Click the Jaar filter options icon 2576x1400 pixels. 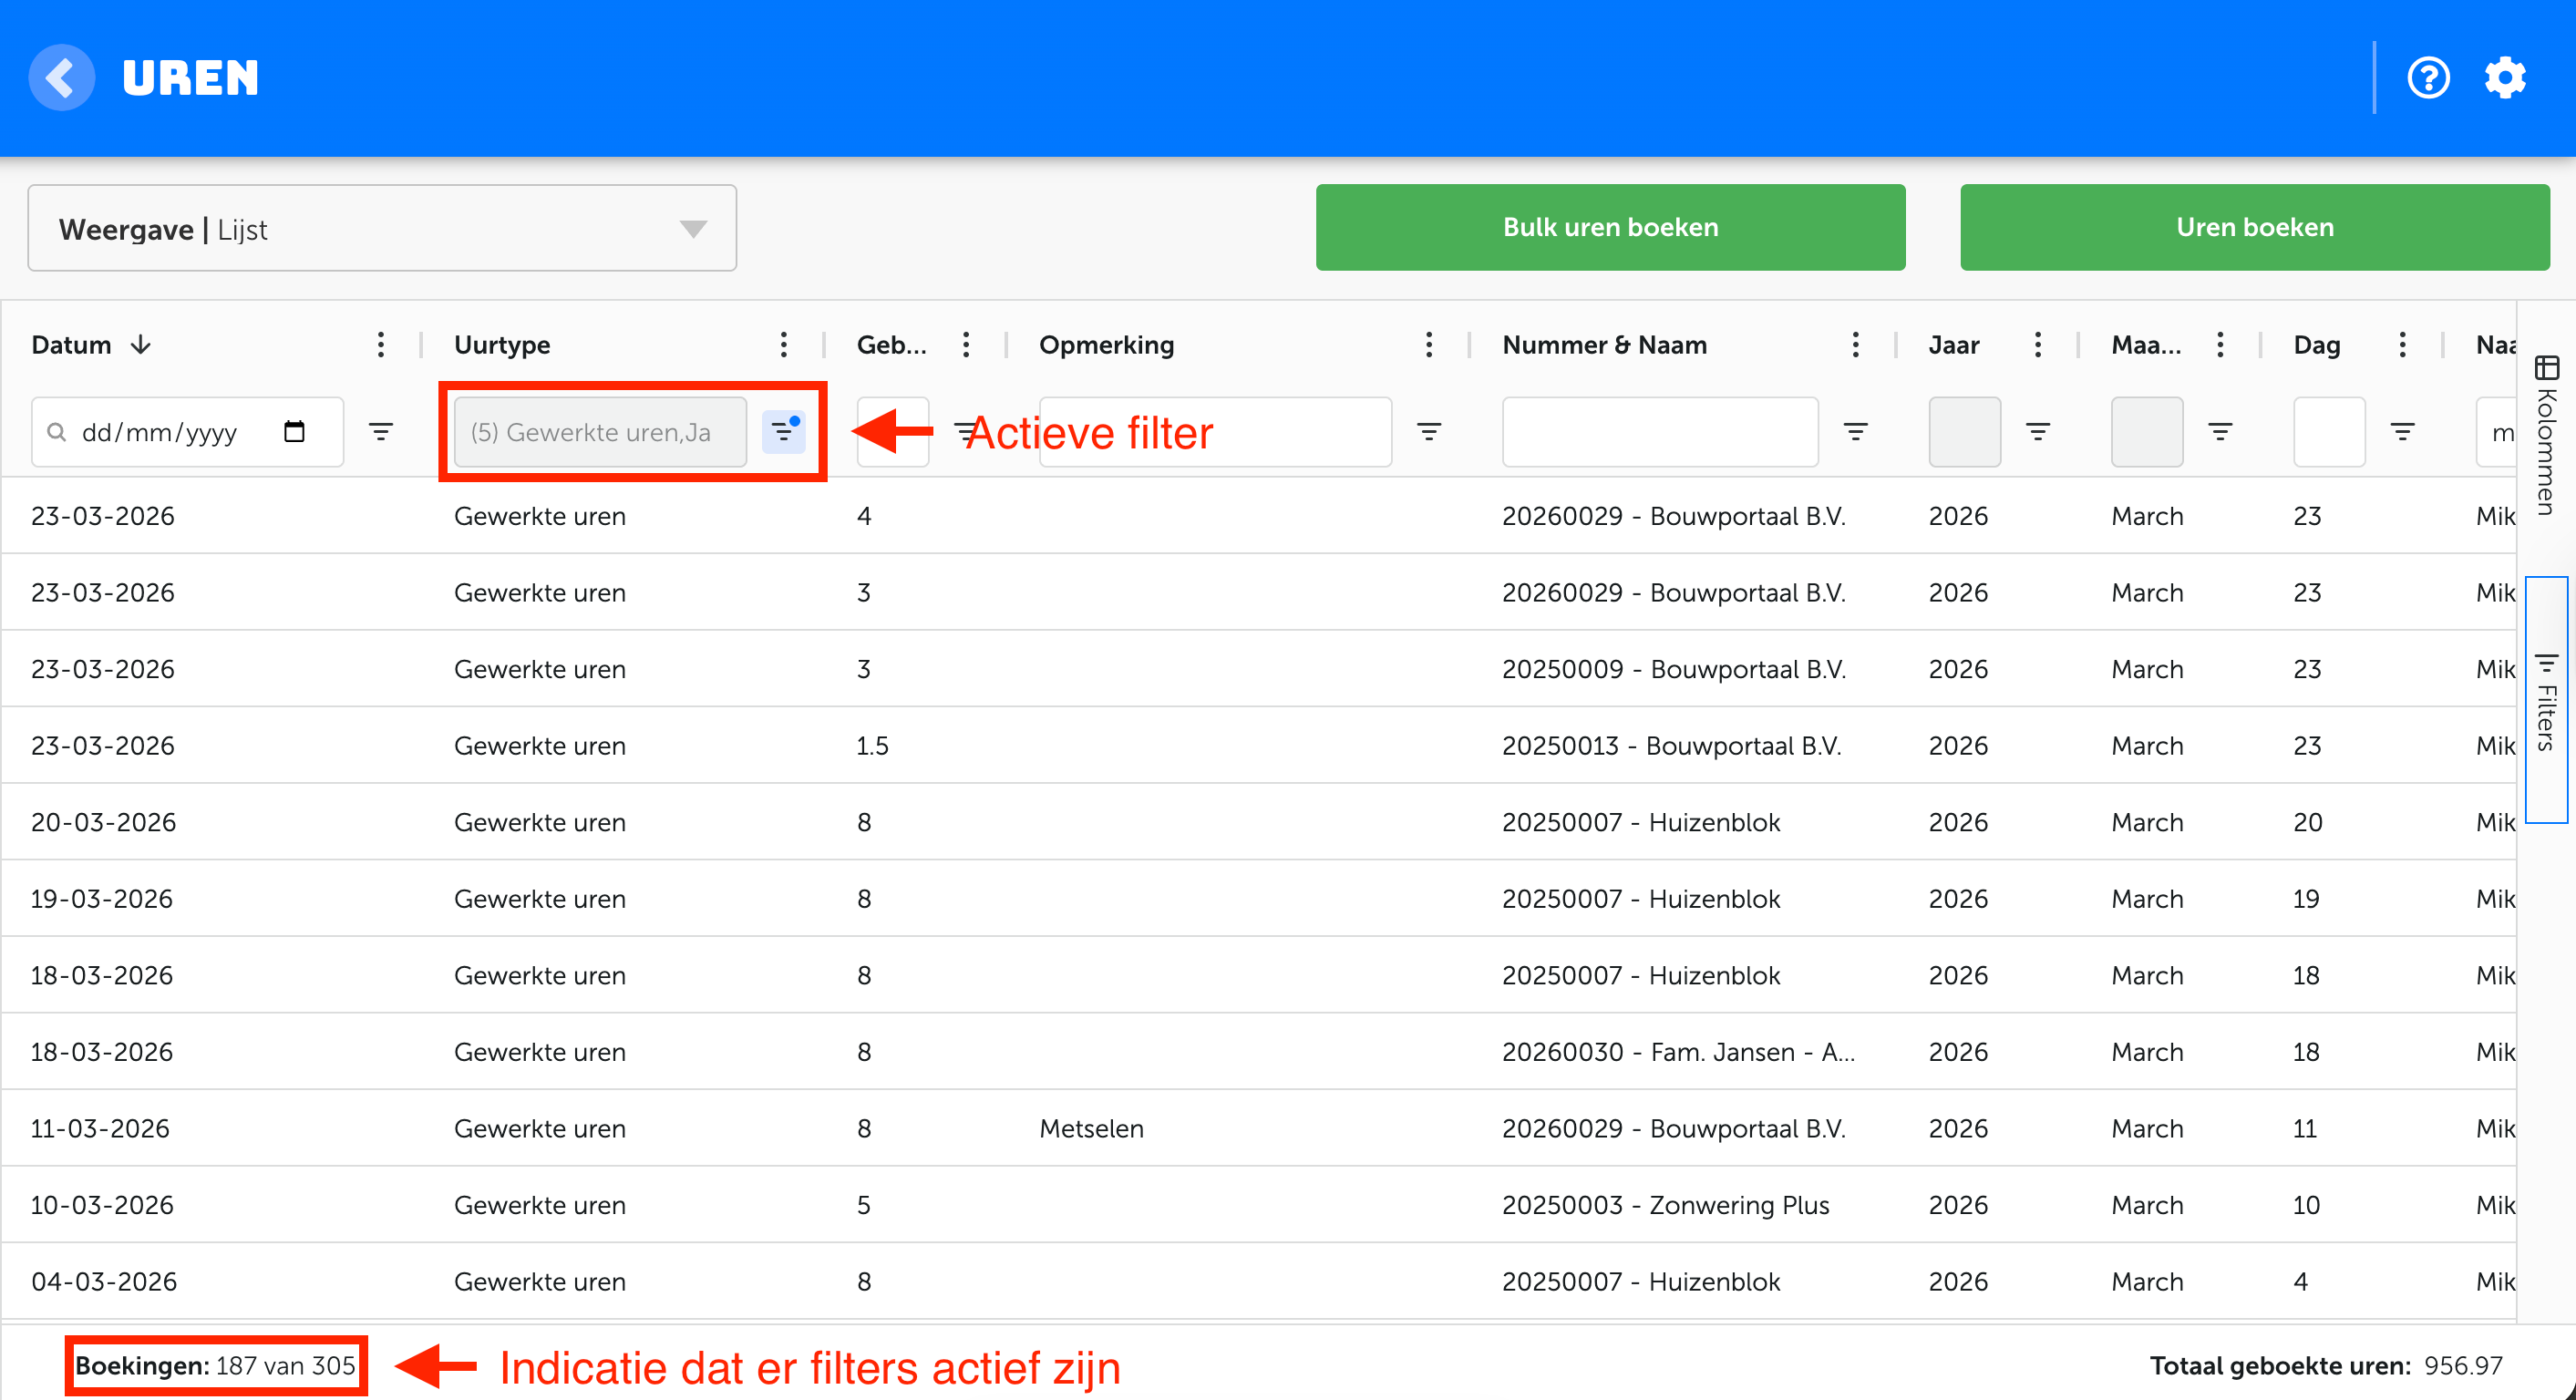2037,431
